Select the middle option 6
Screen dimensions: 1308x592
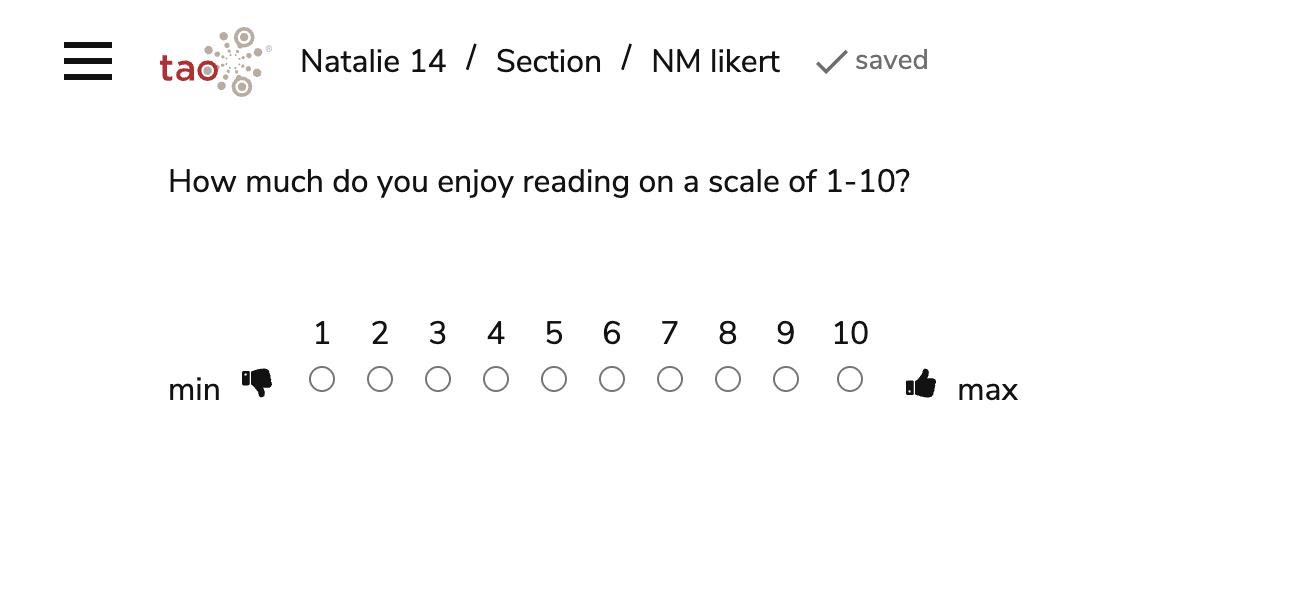[x=611, y=379]
